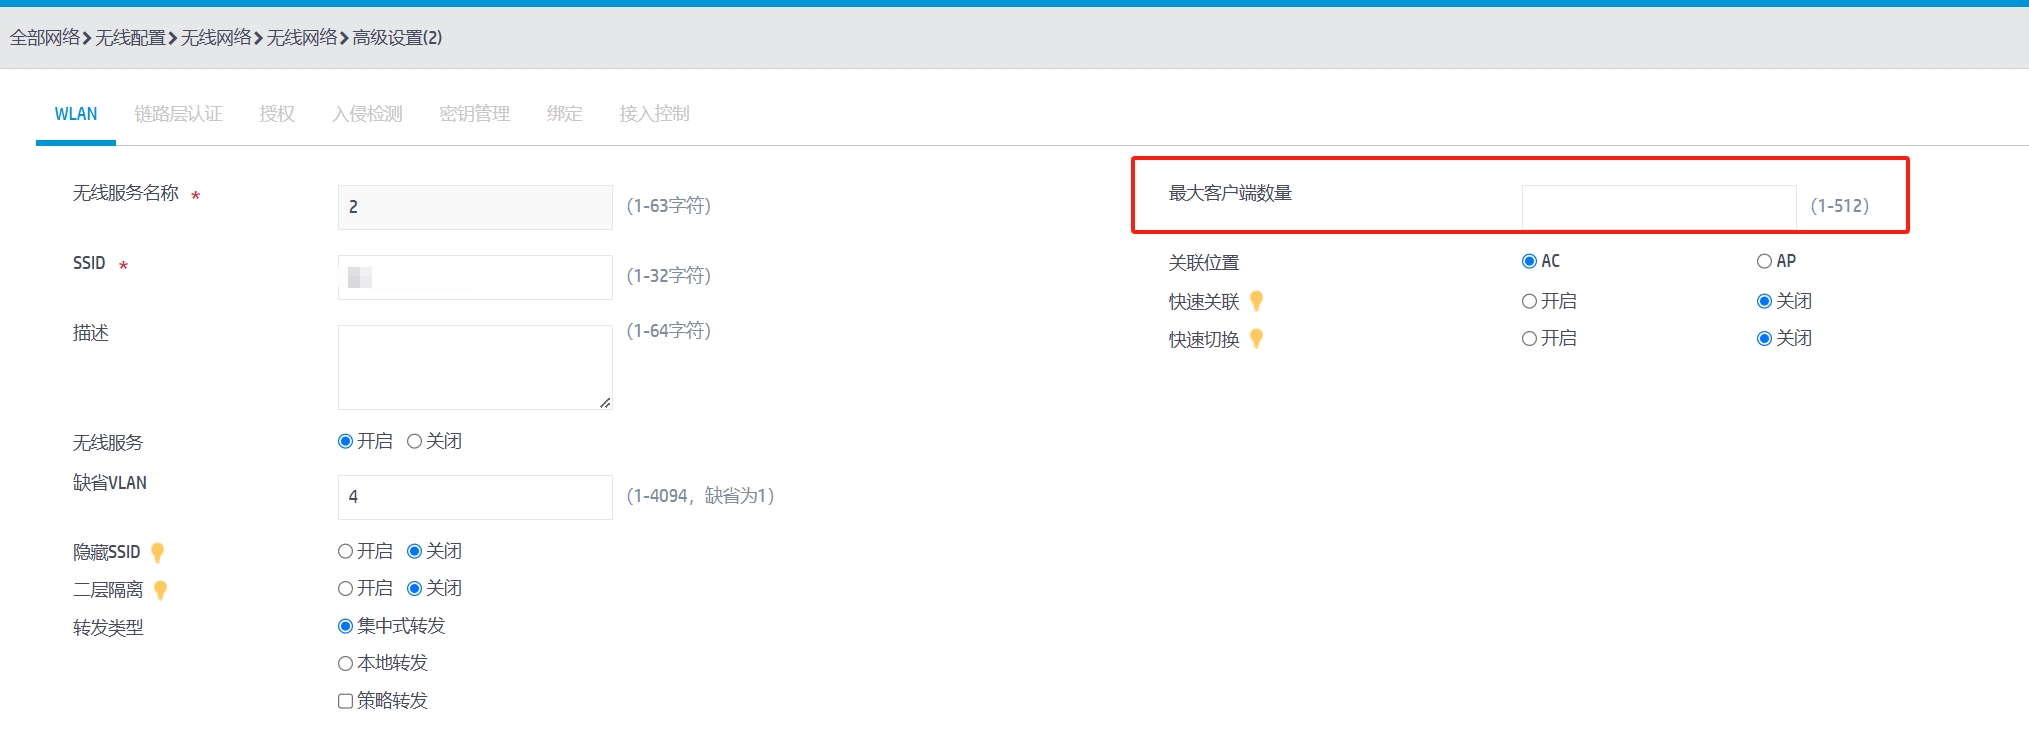Viewport: 2029px width, 737px height.
Task: Switch to the 入侵检测 tab
Action: [x=367, y=114]
